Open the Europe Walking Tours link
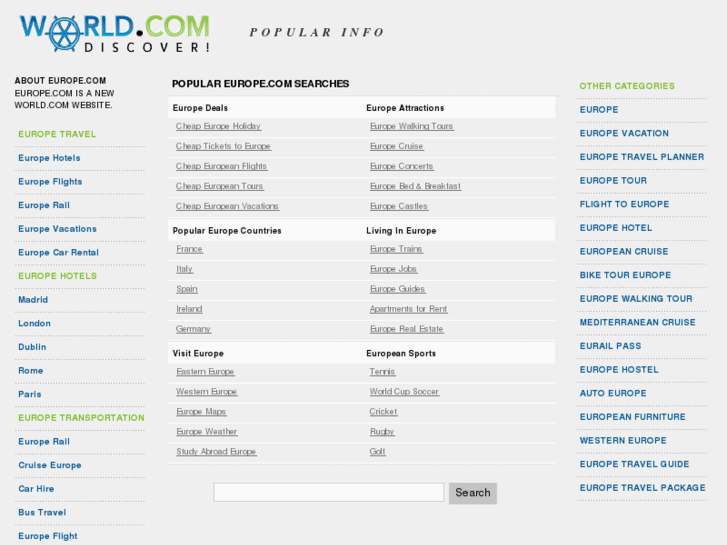 pos(412,126)
